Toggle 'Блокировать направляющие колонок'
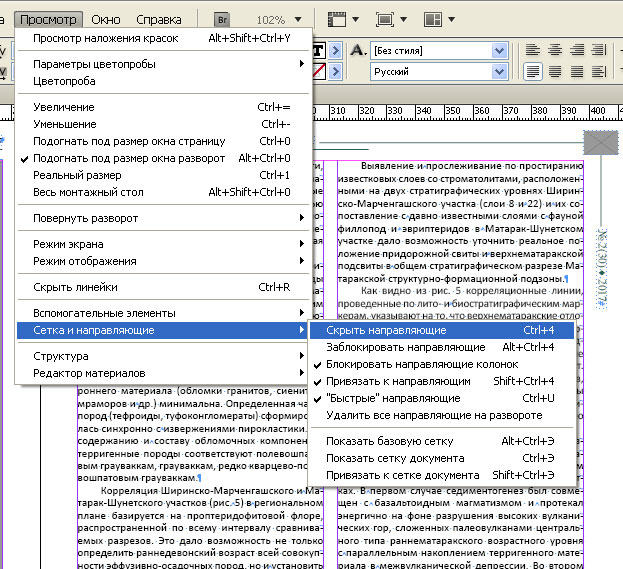Screen dimensions: 623x569 click(x=442, y=364)
